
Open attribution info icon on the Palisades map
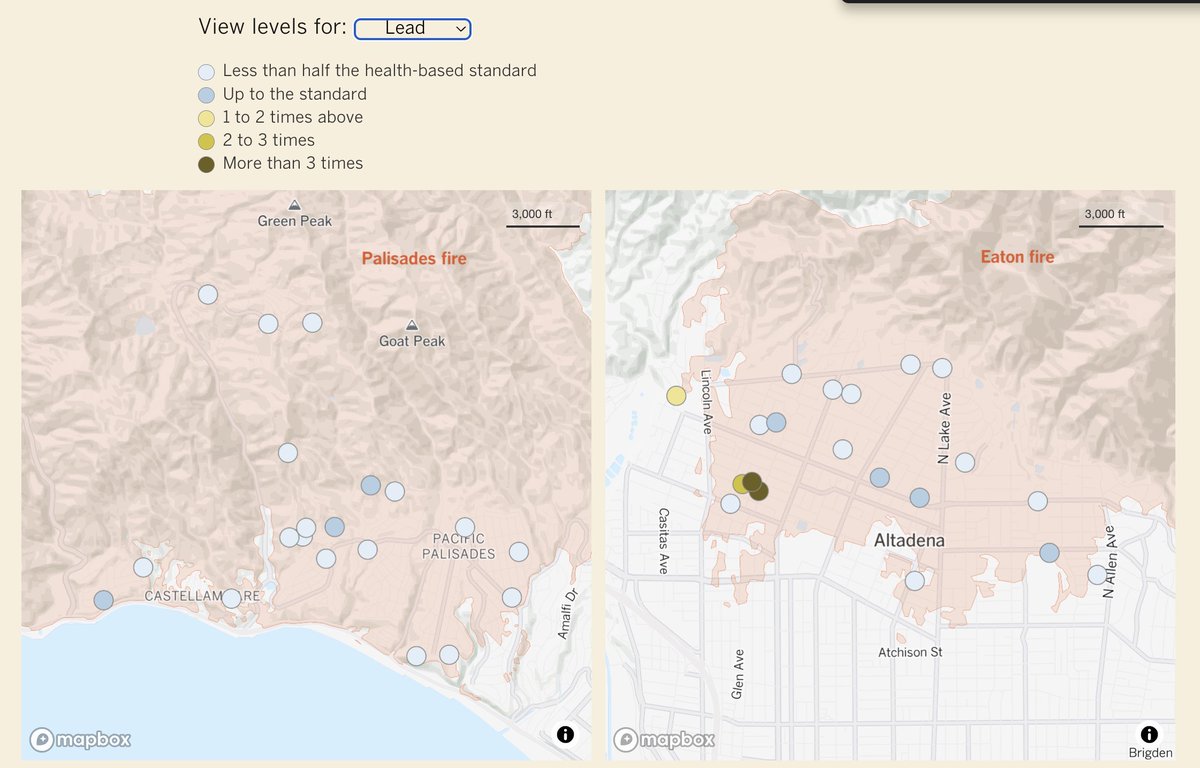(x=566, y=734)
